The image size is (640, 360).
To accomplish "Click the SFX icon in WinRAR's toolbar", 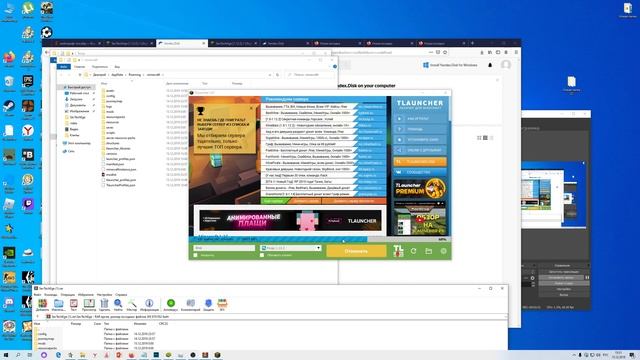I will (222, 305).
